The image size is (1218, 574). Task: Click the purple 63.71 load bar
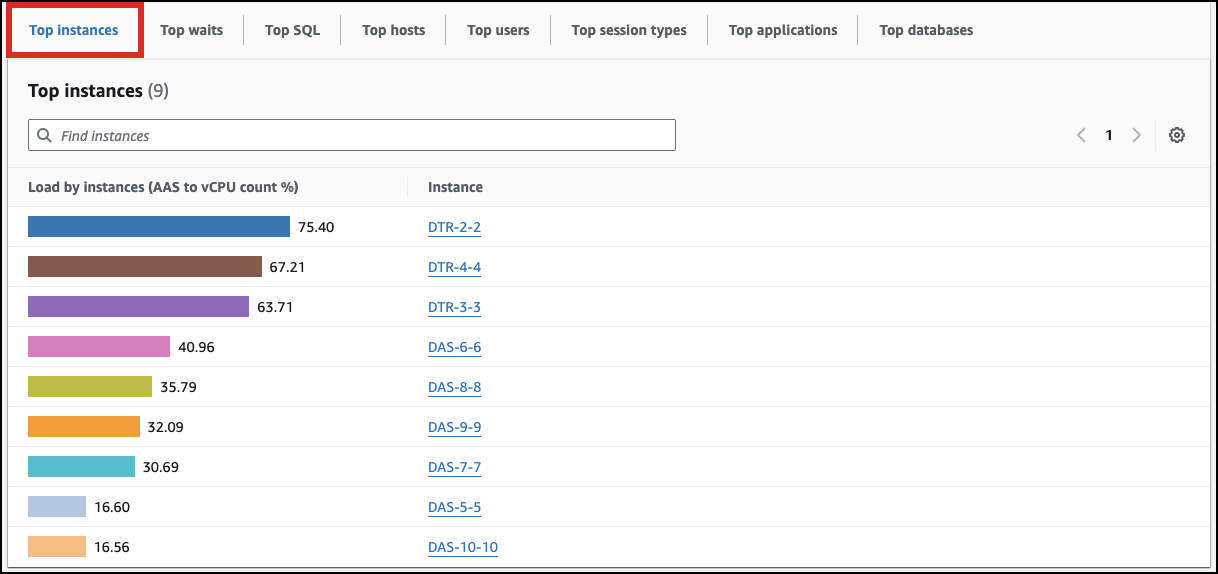coord(138,307)
